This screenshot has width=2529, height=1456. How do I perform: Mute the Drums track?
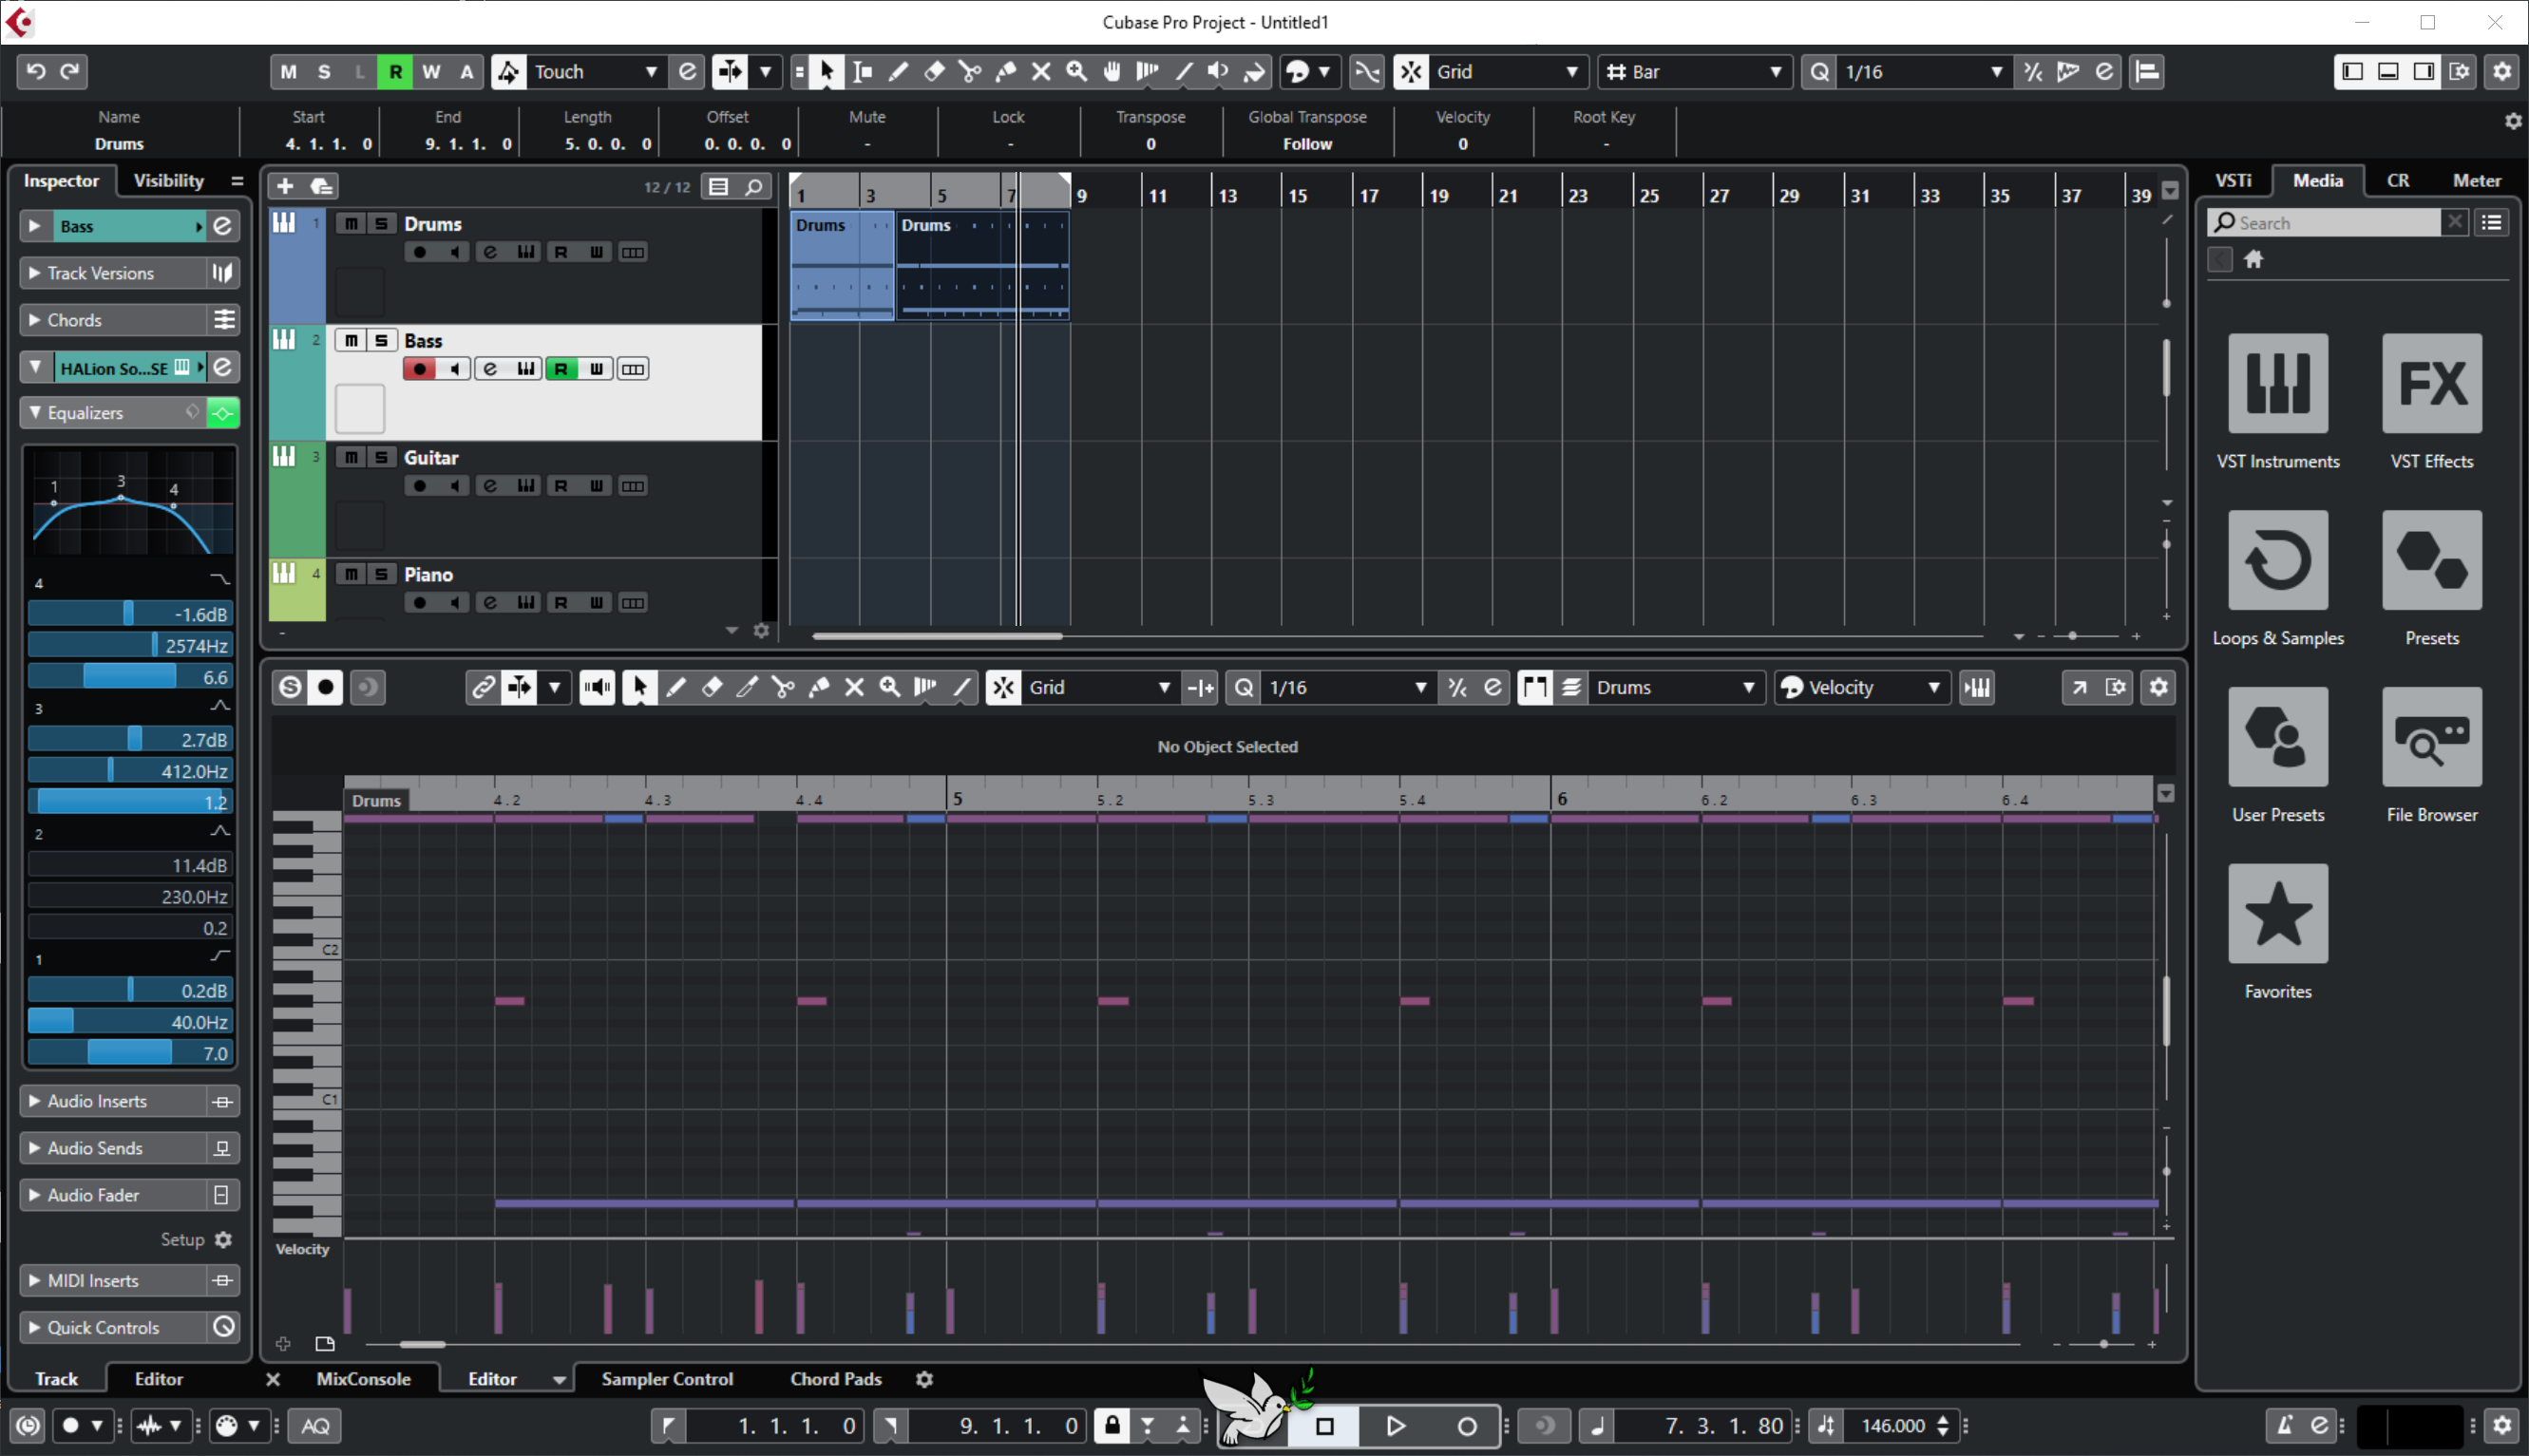click(x=350, y=223)
